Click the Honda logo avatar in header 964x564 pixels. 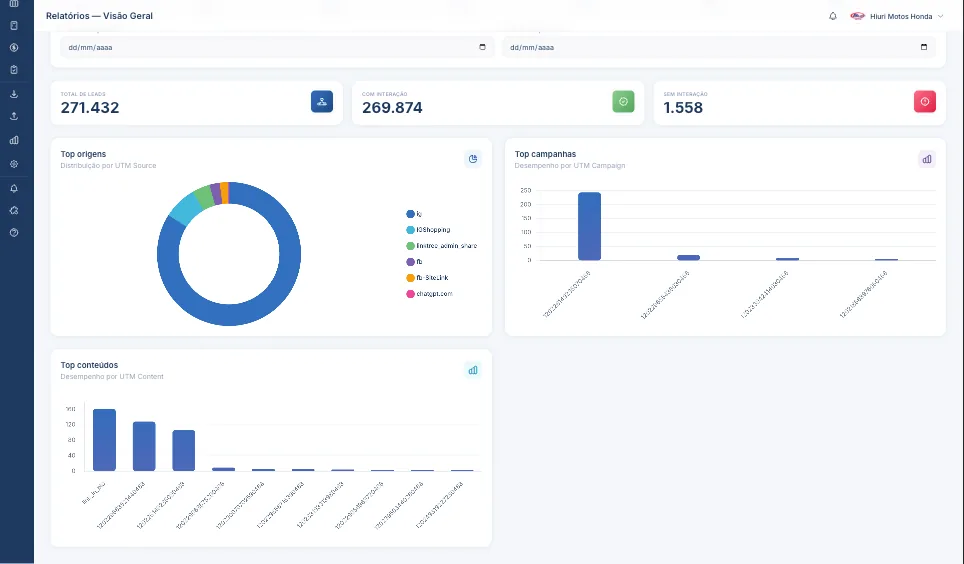point(857,16)
